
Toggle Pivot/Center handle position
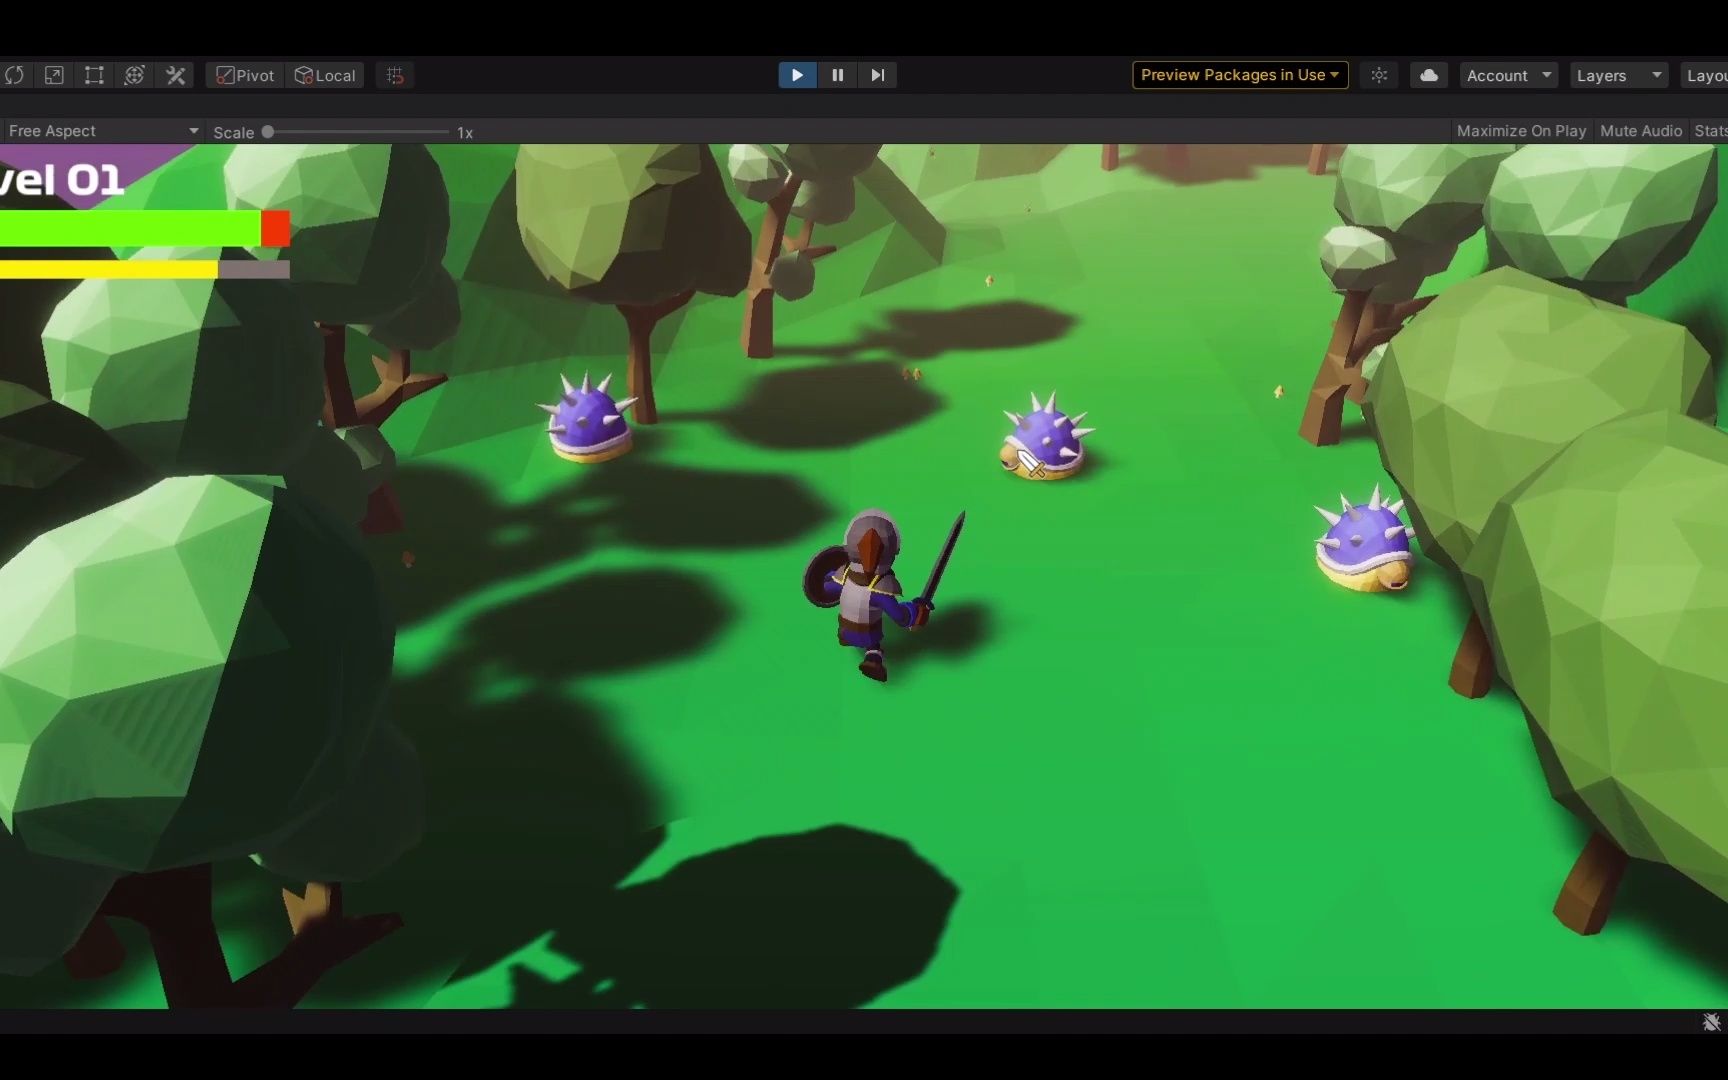pos(243,75)
